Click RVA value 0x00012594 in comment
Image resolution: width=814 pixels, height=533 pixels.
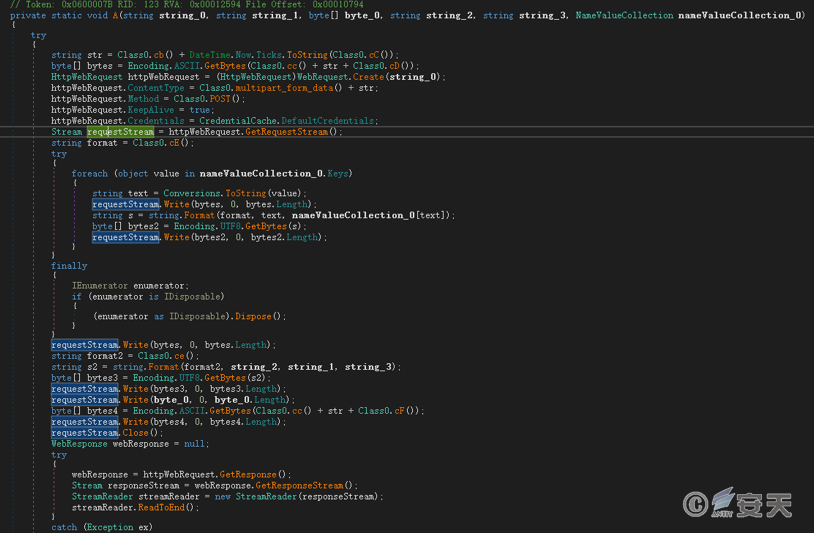(215, 4)
